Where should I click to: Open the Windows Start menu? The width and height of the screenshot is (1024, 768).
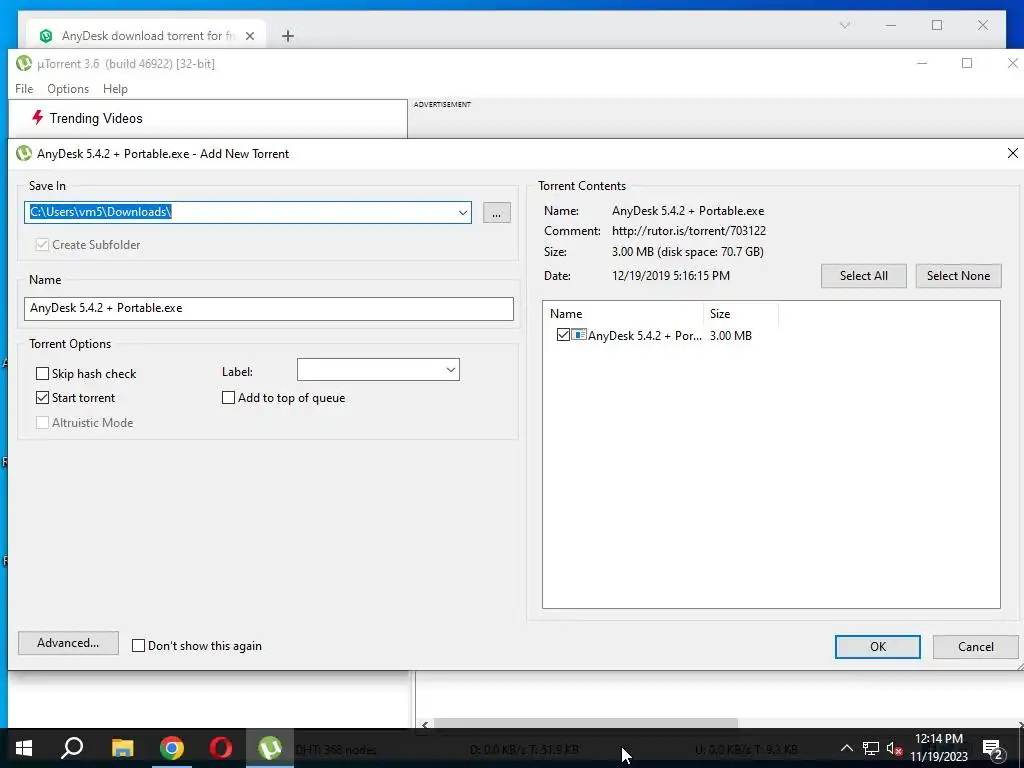pyautogui.click(x=24, y=748)
